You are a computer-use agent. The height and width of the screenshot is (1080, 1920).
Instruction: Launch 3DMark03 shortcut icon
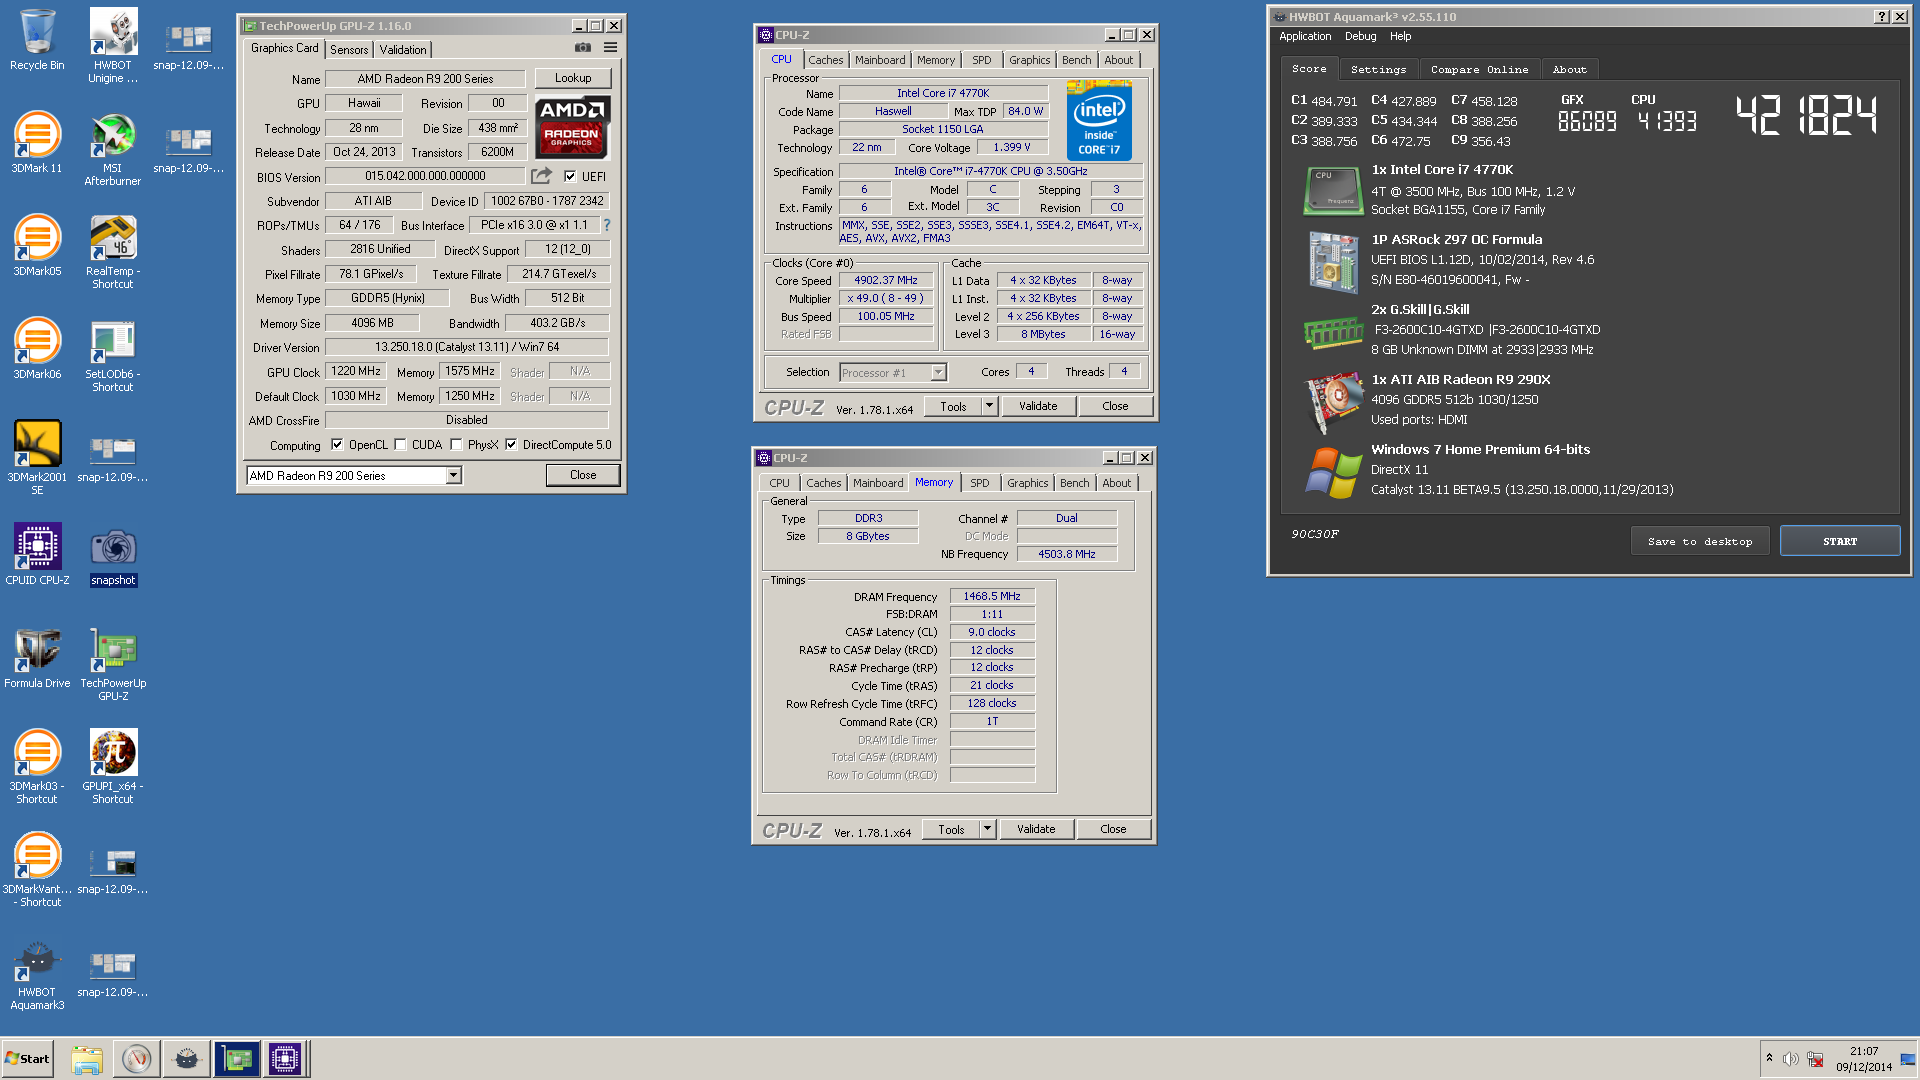tap(37, 766)
